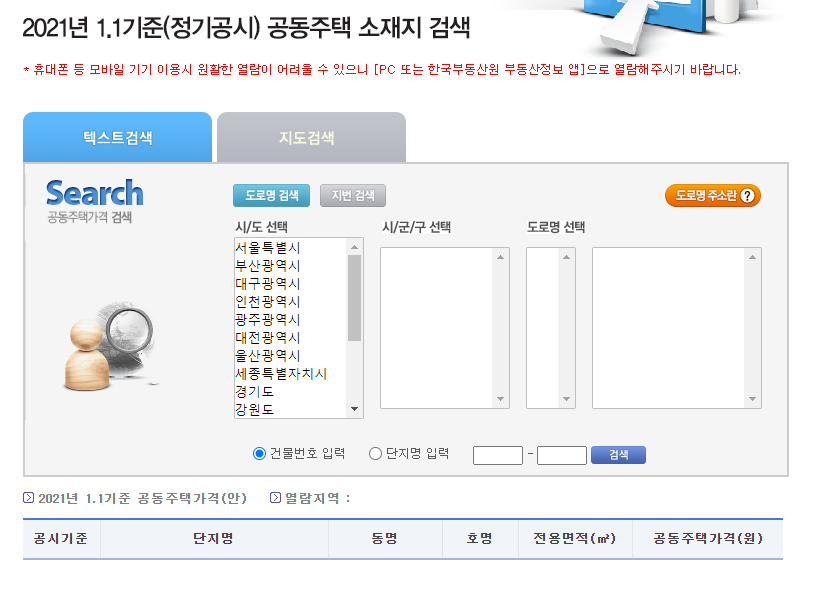The height and width of the screenshot is (597, 813).
Task: Open the 도로명주소란 help button
Action: point(713,196)
